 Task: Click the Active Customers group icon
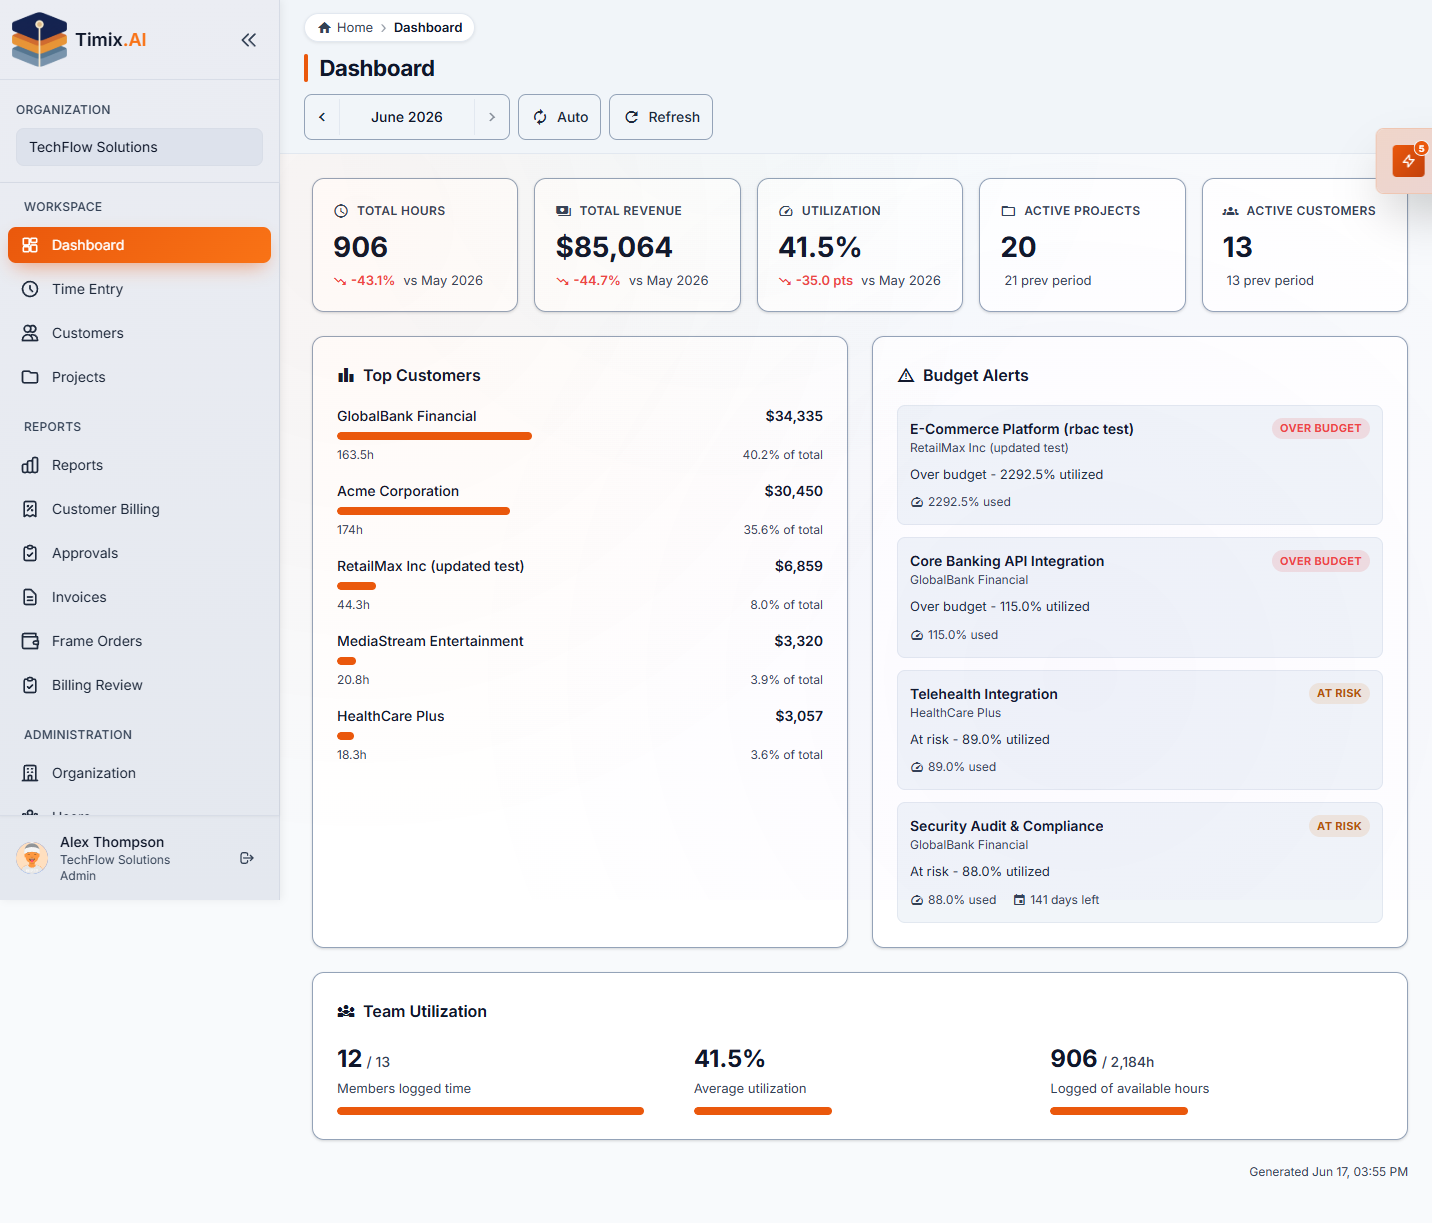pos(1231,211)
